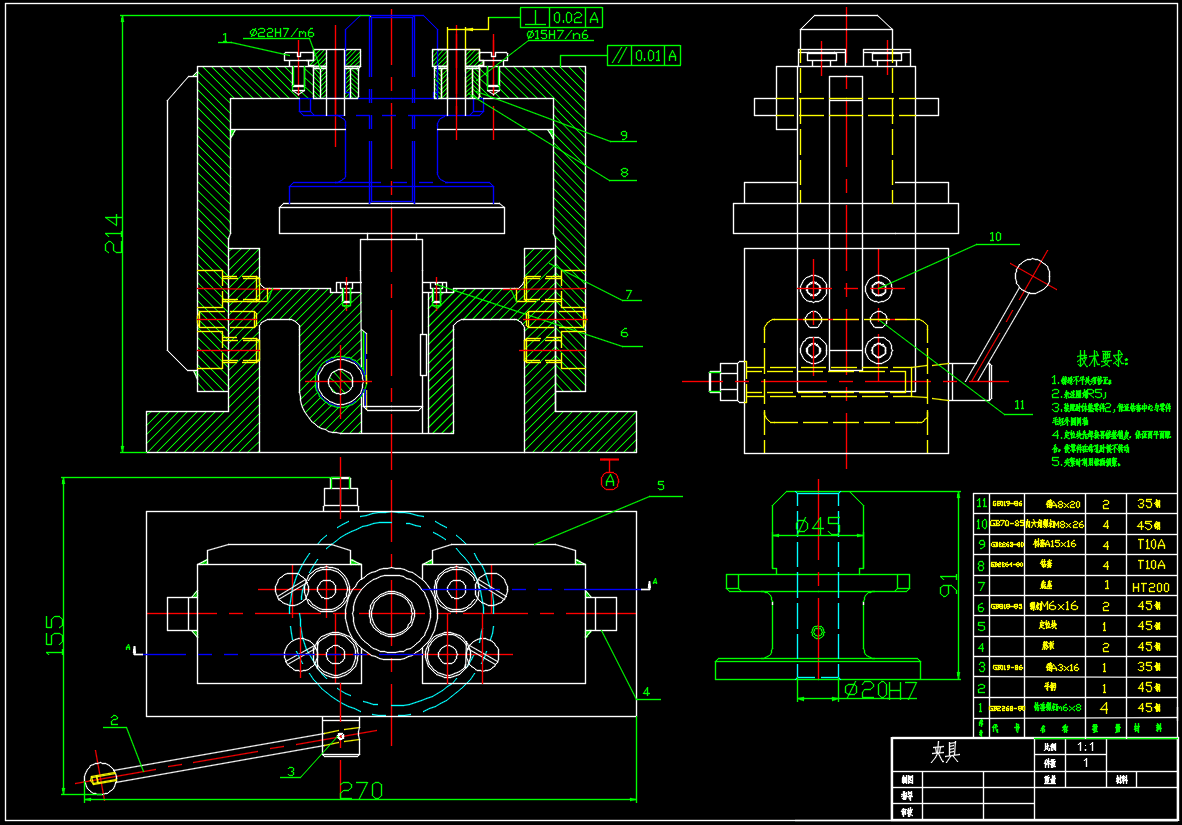Click part callout number 5
Viewport: 1182px width, 825px height.
[x=660, y=486]
